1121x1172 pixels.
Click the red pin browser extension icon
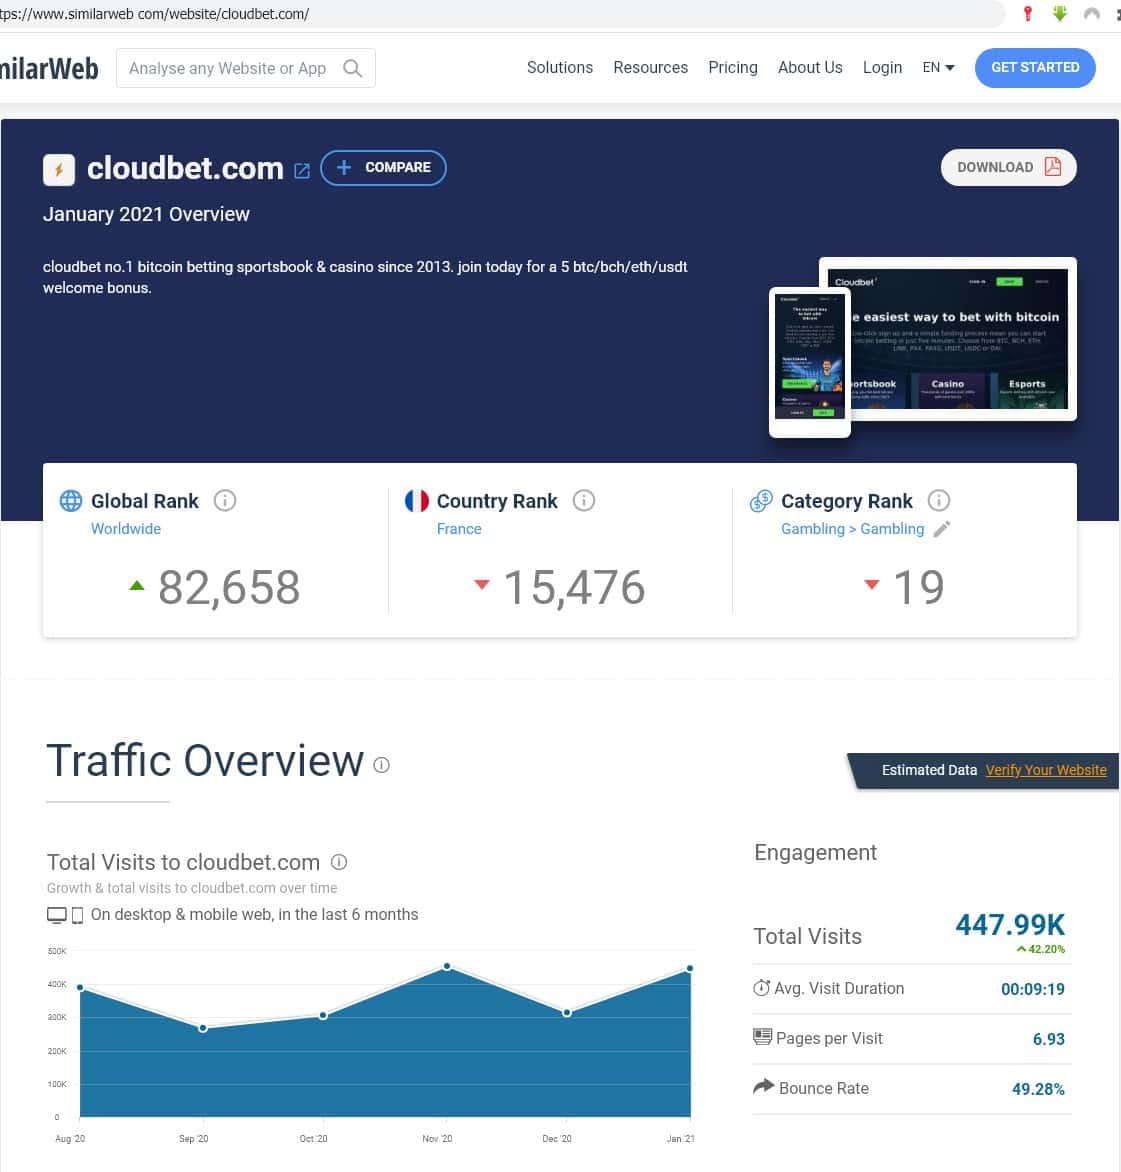(x=1028, y=13)
